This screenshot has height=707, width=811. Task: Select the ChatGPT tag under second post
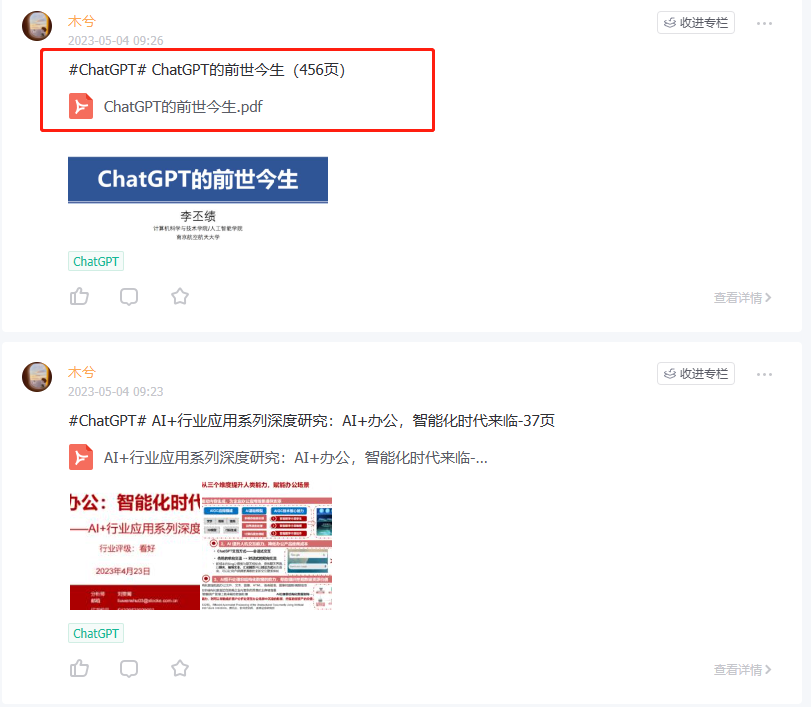96,633
